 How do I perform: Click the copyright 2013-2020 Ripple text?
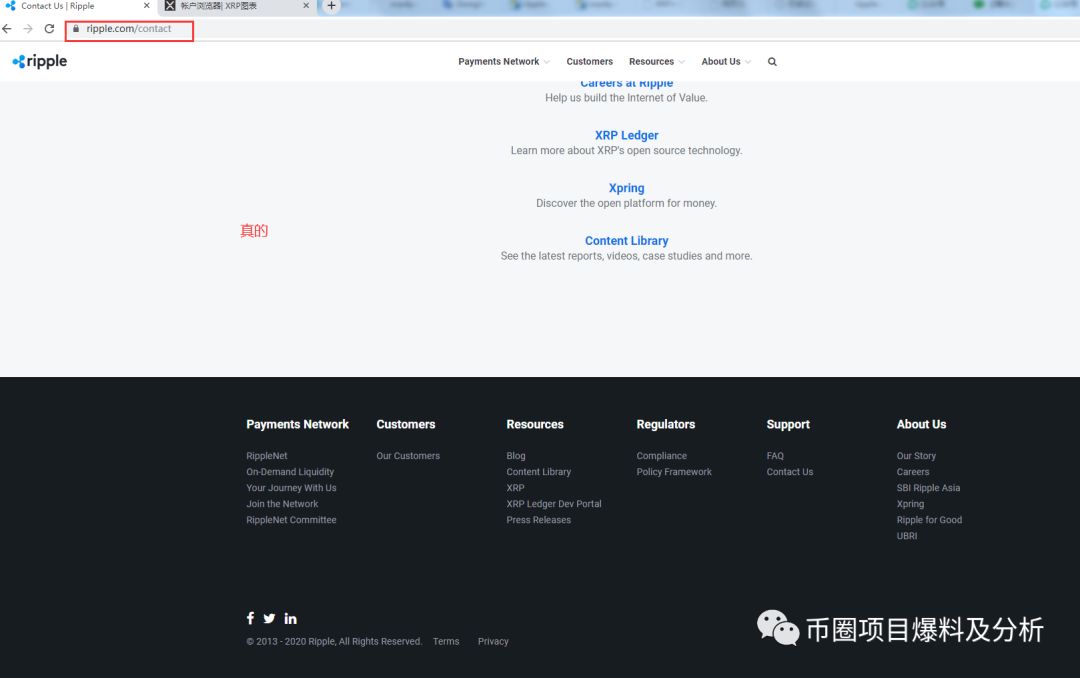(334, 641)
